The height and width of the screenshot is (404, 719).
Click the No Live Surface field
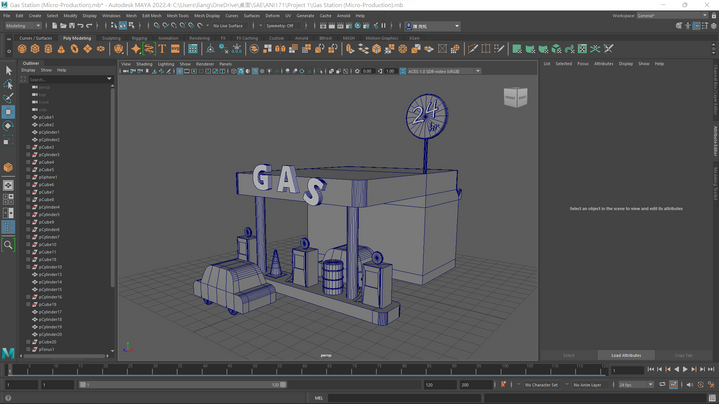(x=228, y=26)
